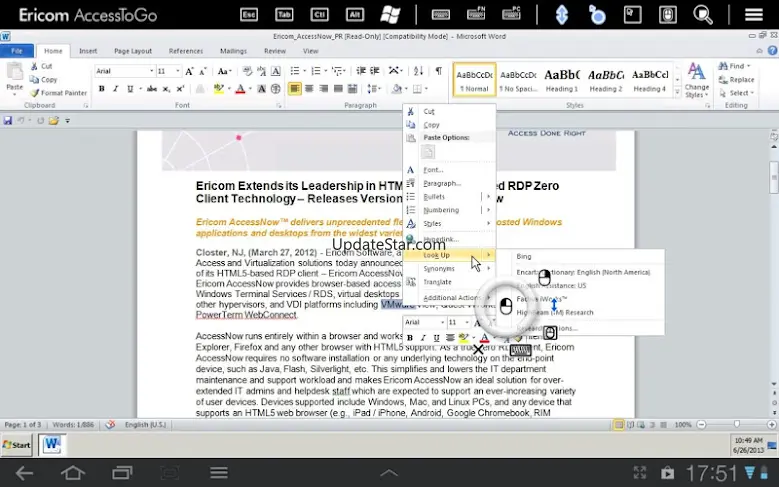Click the Decrease Indent icon

tap(361, 71)
